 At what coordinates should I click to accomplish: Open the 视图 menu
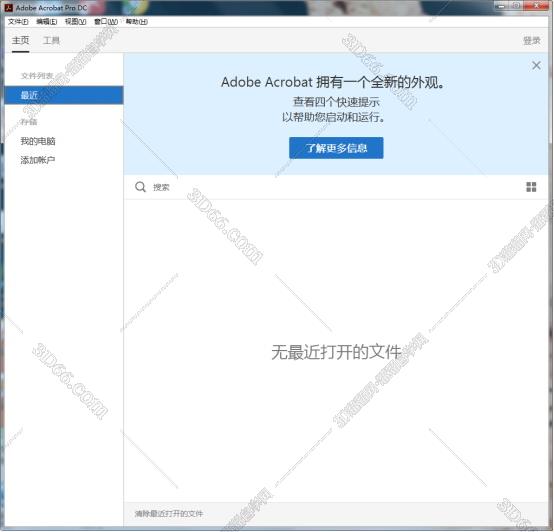[x=75, y=22]
